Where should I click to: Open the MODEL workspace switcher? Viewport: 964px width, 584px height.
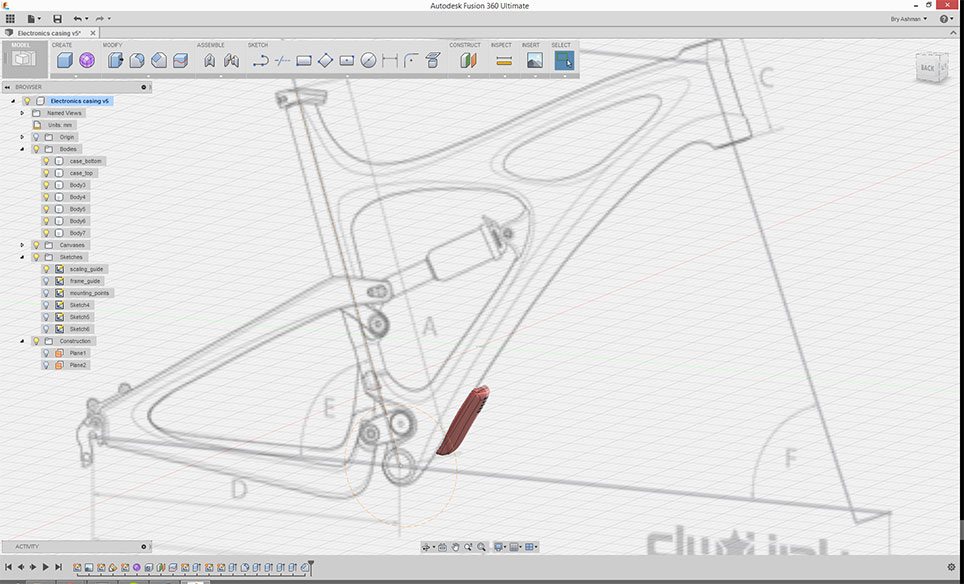pos(24,58)
